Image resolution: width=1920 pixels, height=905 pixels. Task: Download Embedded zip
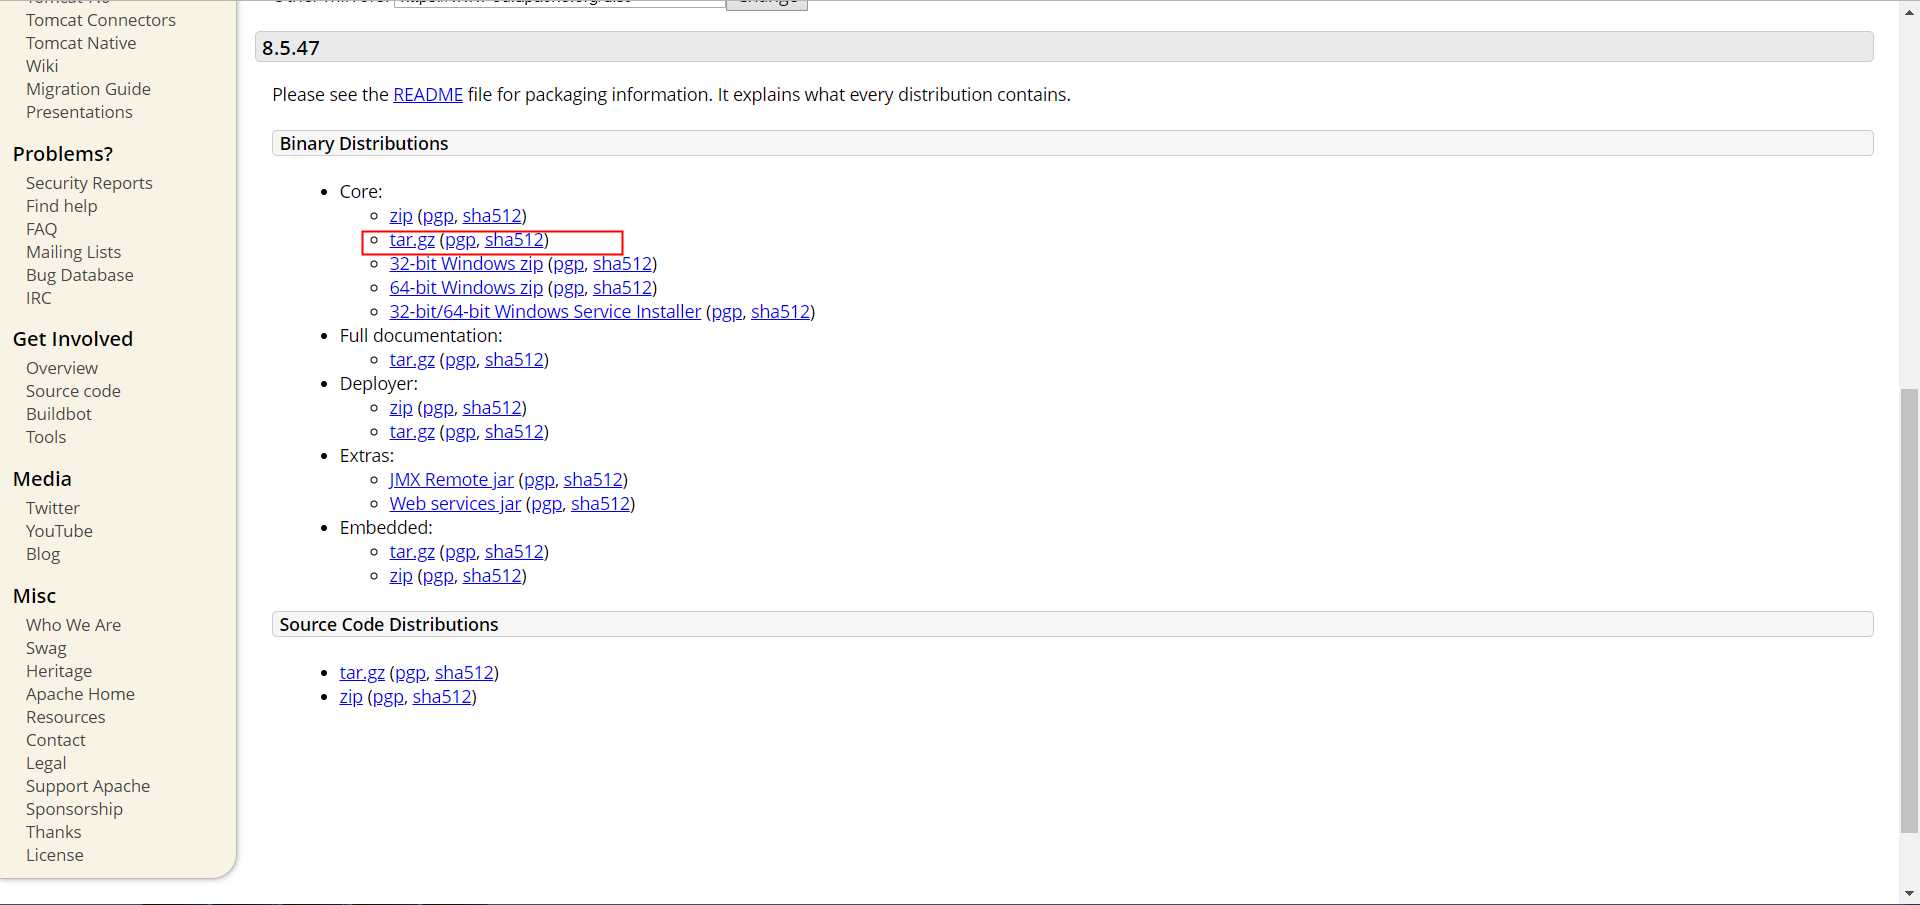pos(401,576)
